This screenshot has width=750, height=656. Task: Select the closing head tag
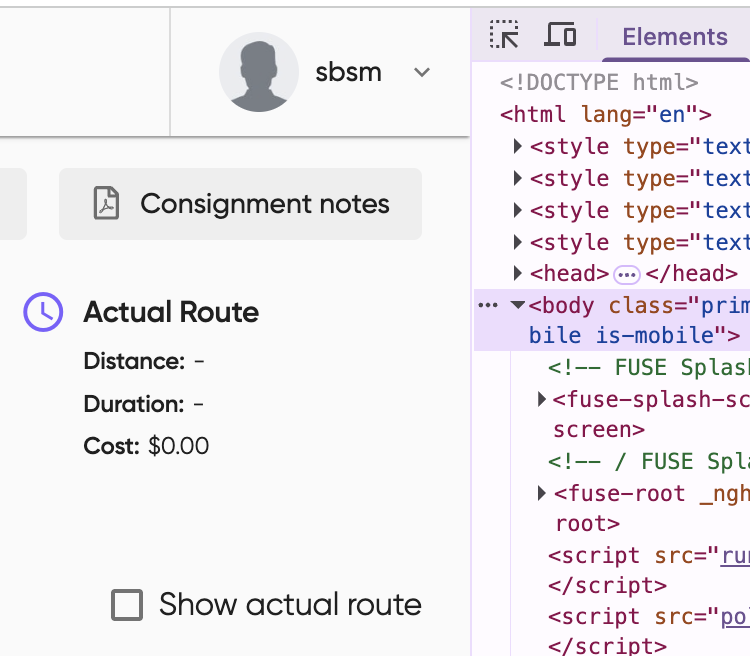692,274
